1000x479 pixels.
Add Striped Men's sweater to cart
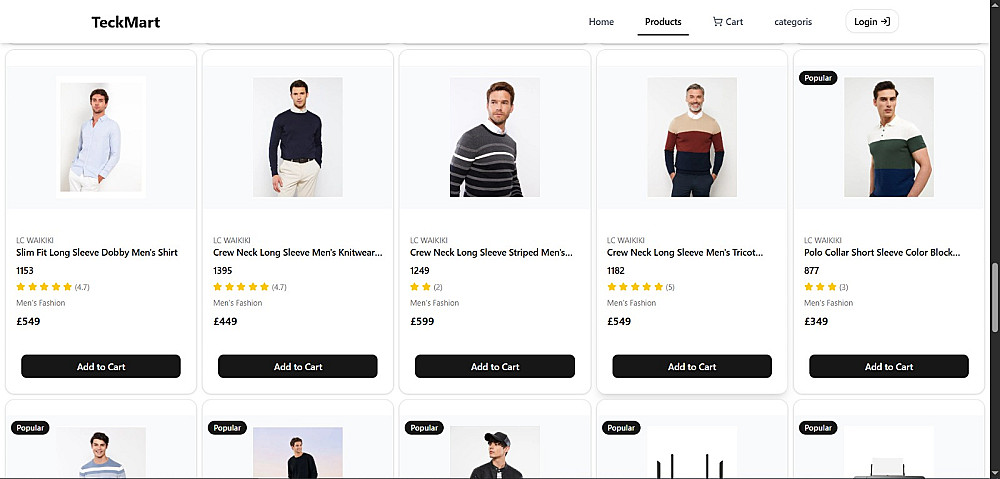pos(495,367)
